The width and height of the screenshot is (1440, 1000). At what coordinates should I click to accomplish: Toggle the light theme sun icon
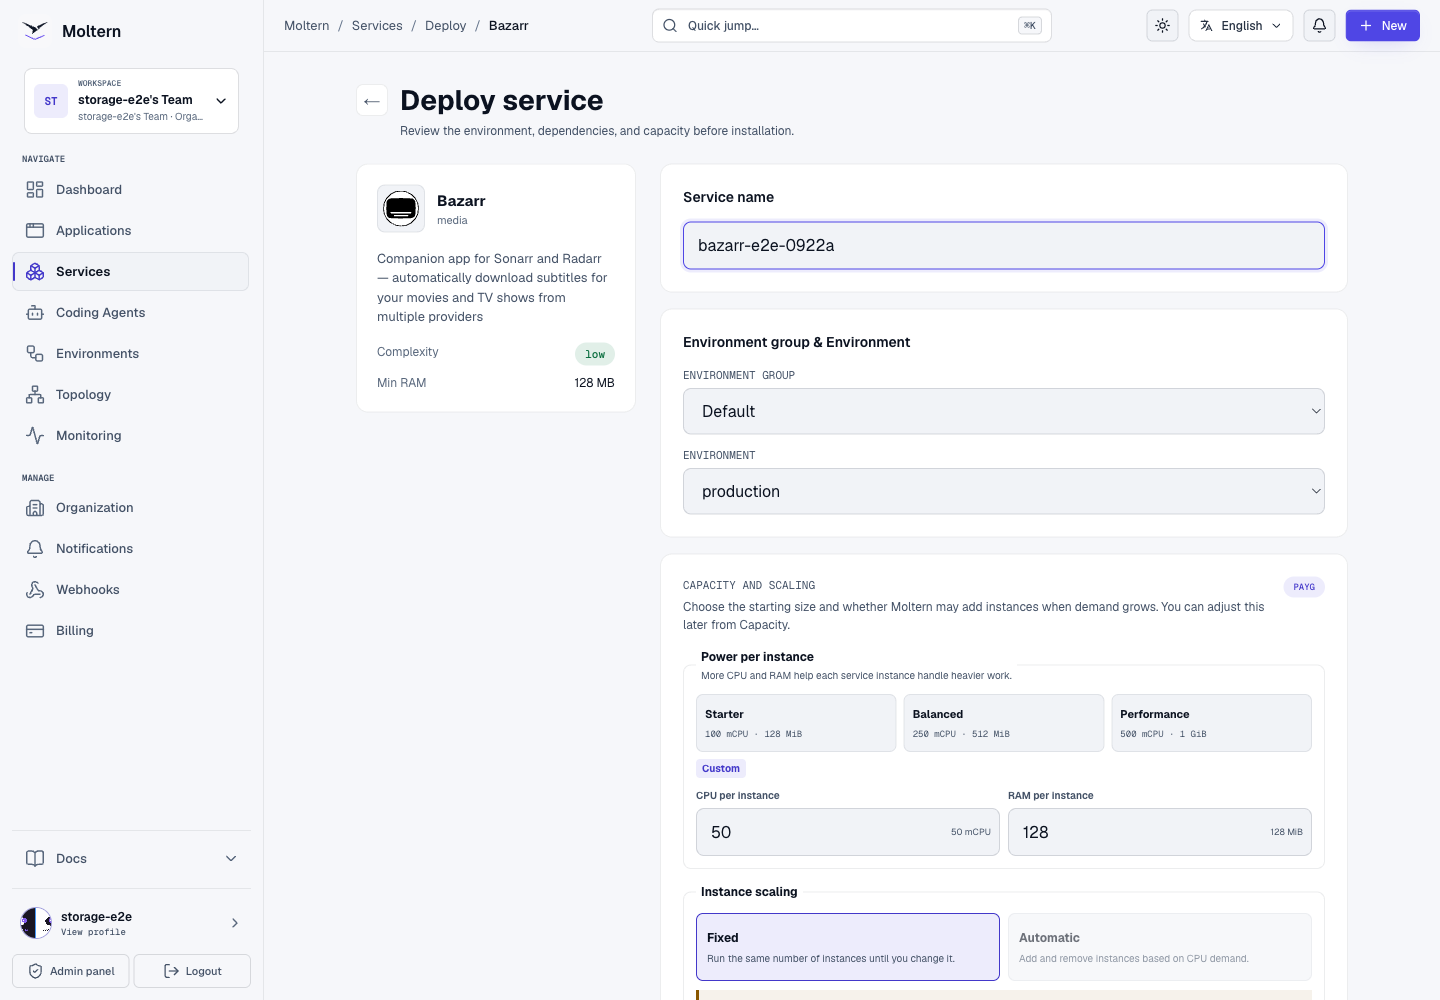[x=1162, y=26]
